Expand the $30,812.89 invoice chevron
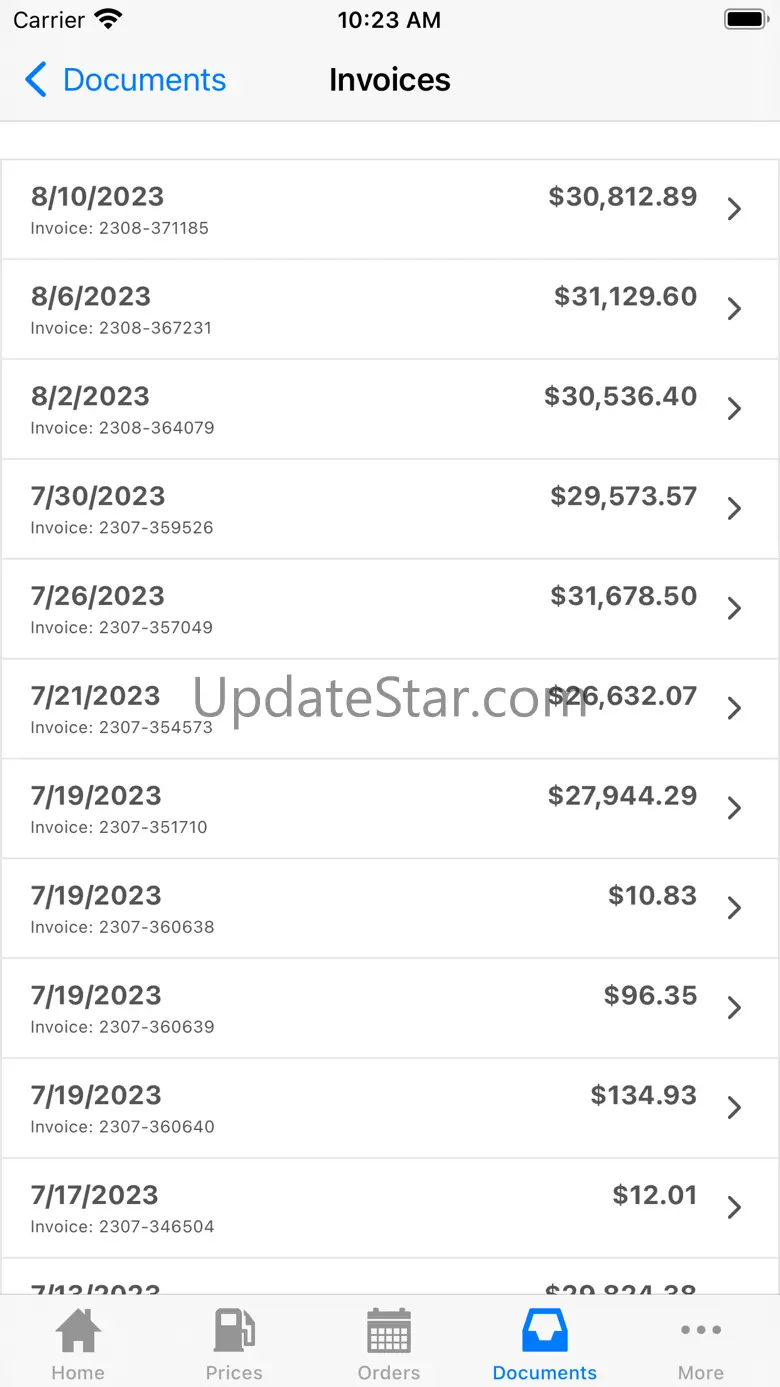The width and height of the screenshot is (780, 1387). pyautogui.click(x=734, y=209)
